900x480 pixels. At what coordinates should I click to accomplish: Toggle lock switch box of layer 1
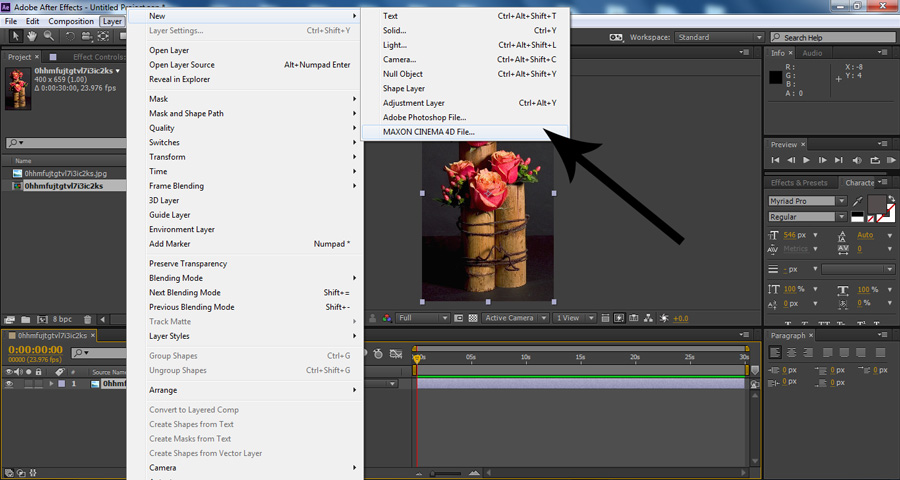click(38, 384)
